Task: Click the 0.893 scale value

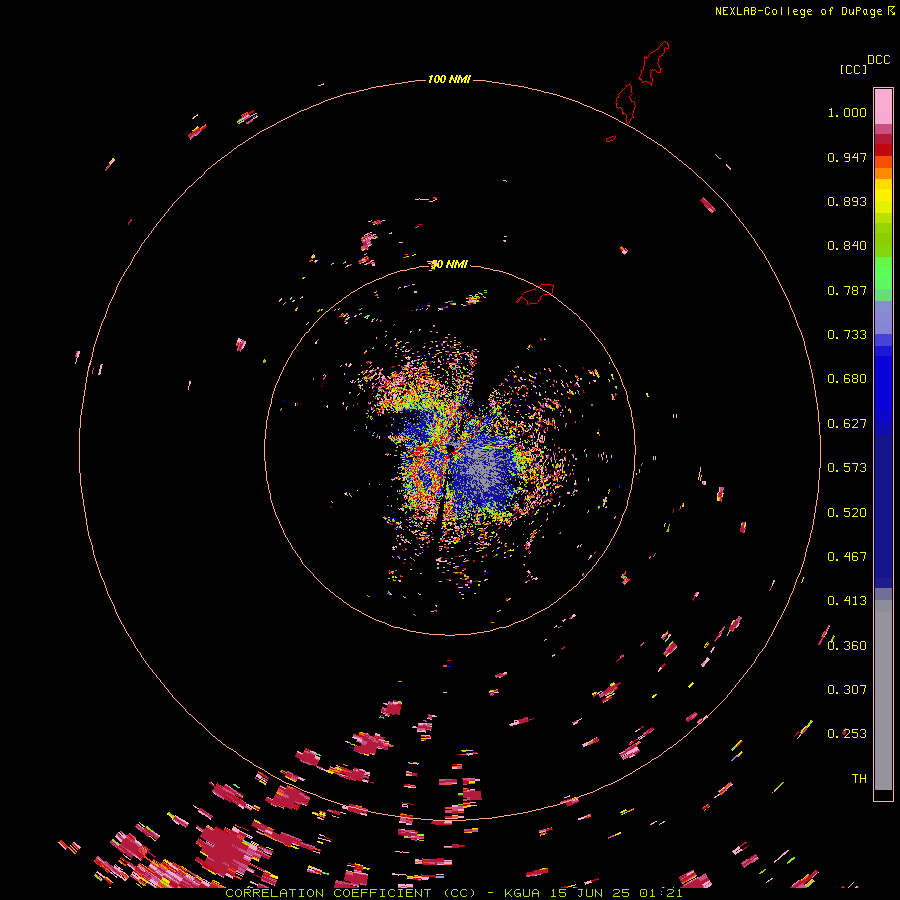Action: (x=847, y=201)
